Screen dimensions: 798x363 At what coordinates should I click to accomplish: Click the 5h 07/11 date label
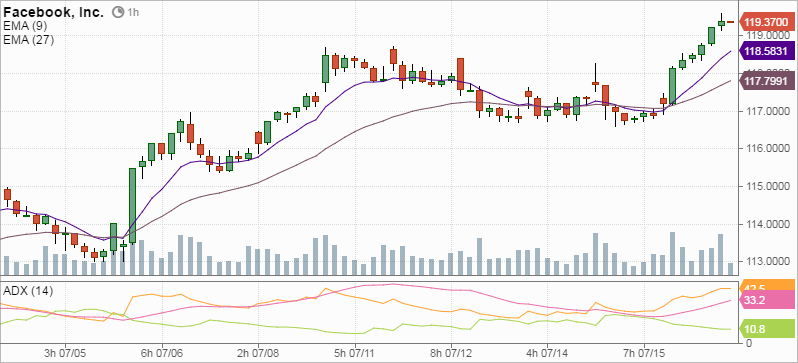(x=355, y=352)
